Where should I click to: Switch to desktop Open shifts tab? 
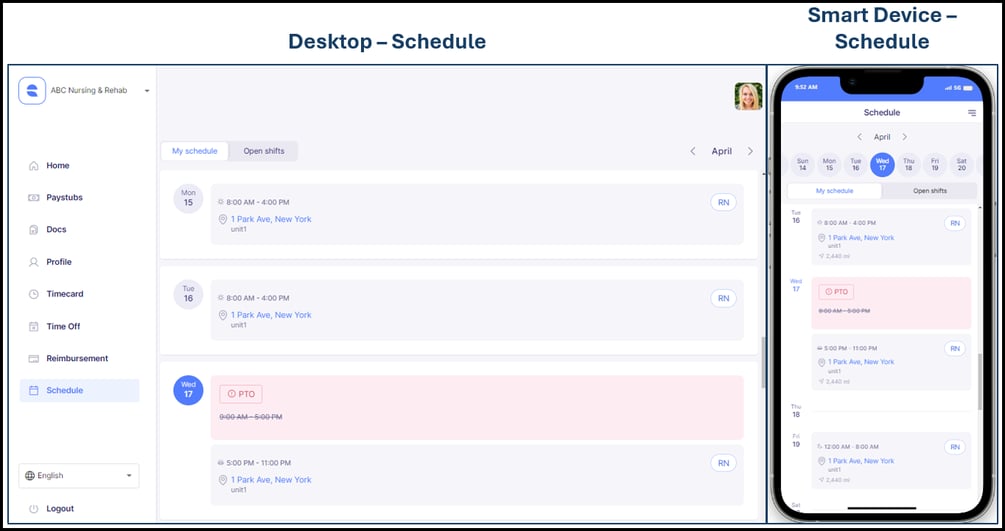[x=264, y=151]
